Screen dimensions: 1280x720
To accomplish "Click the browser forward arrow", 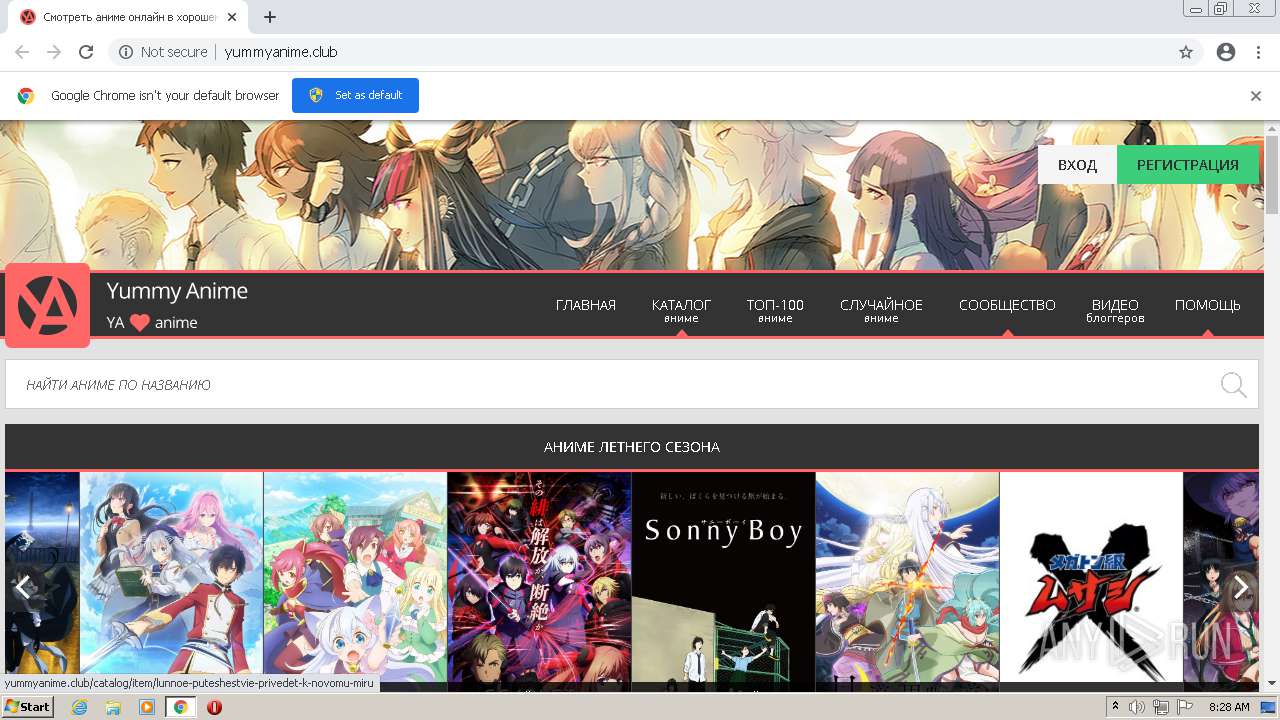I will (x=54, y=52).
